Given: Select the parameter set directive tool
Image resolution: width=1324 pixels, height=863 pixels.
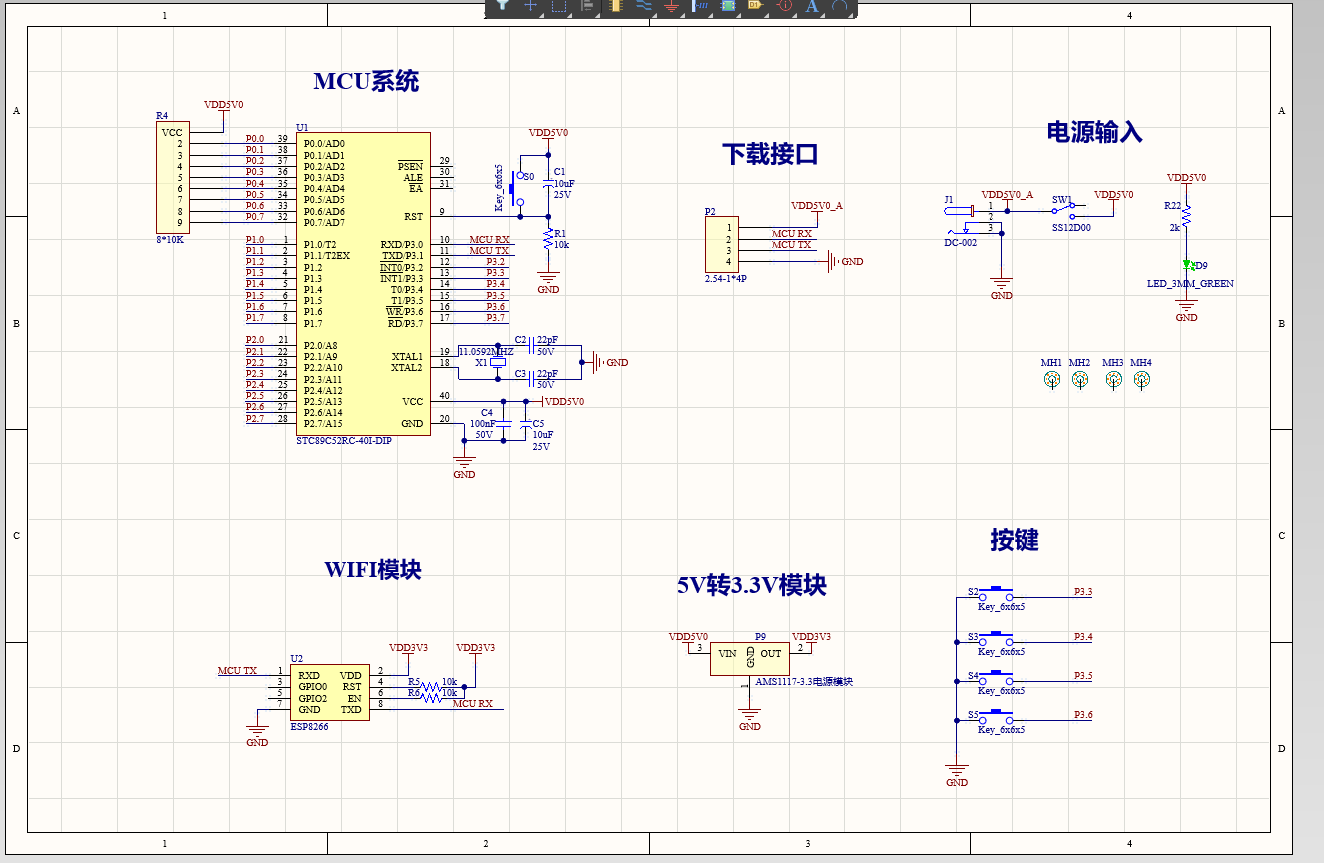Looking at the screenshot, I should coord(784,5).
